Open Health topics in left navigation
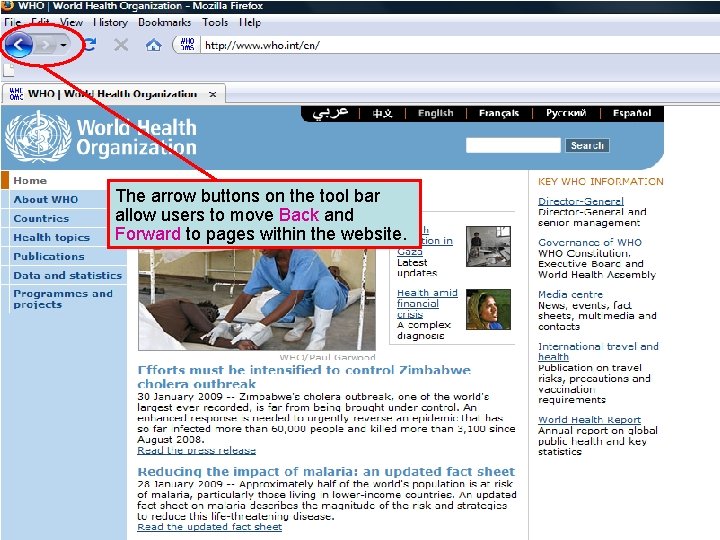The image size is (720, 540). point(51,237)
